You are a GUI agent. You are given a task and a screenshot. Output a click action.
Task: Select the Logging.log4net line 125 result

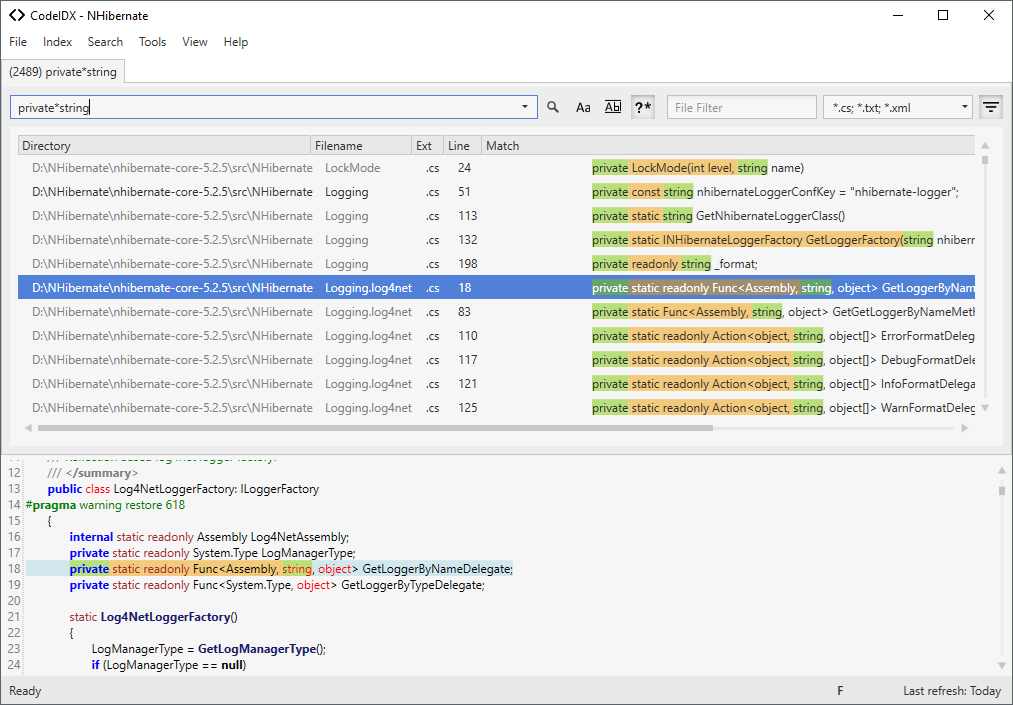click(x=496, y=408)
